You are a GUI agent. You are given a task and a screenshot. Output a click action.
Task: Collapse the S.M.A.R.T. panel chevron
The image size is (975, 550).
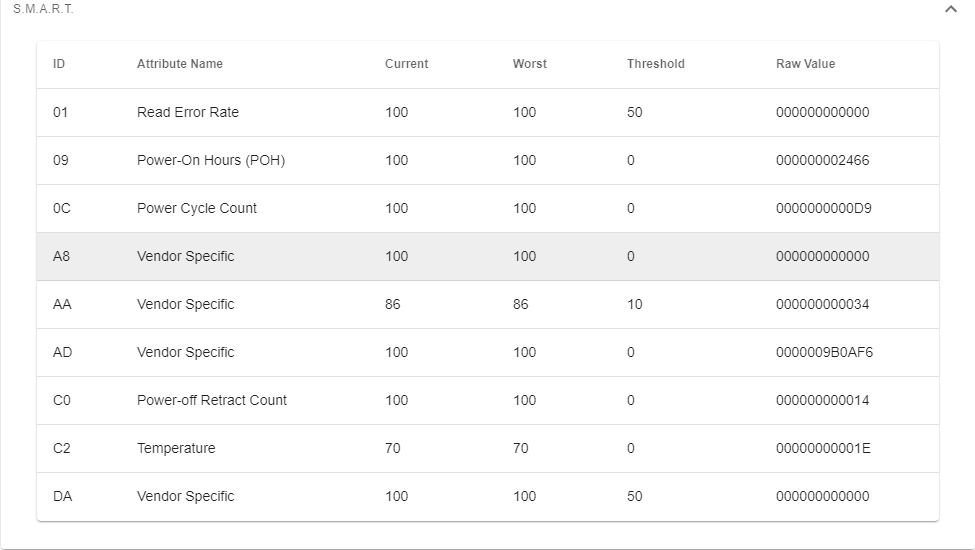coord(950,9)
